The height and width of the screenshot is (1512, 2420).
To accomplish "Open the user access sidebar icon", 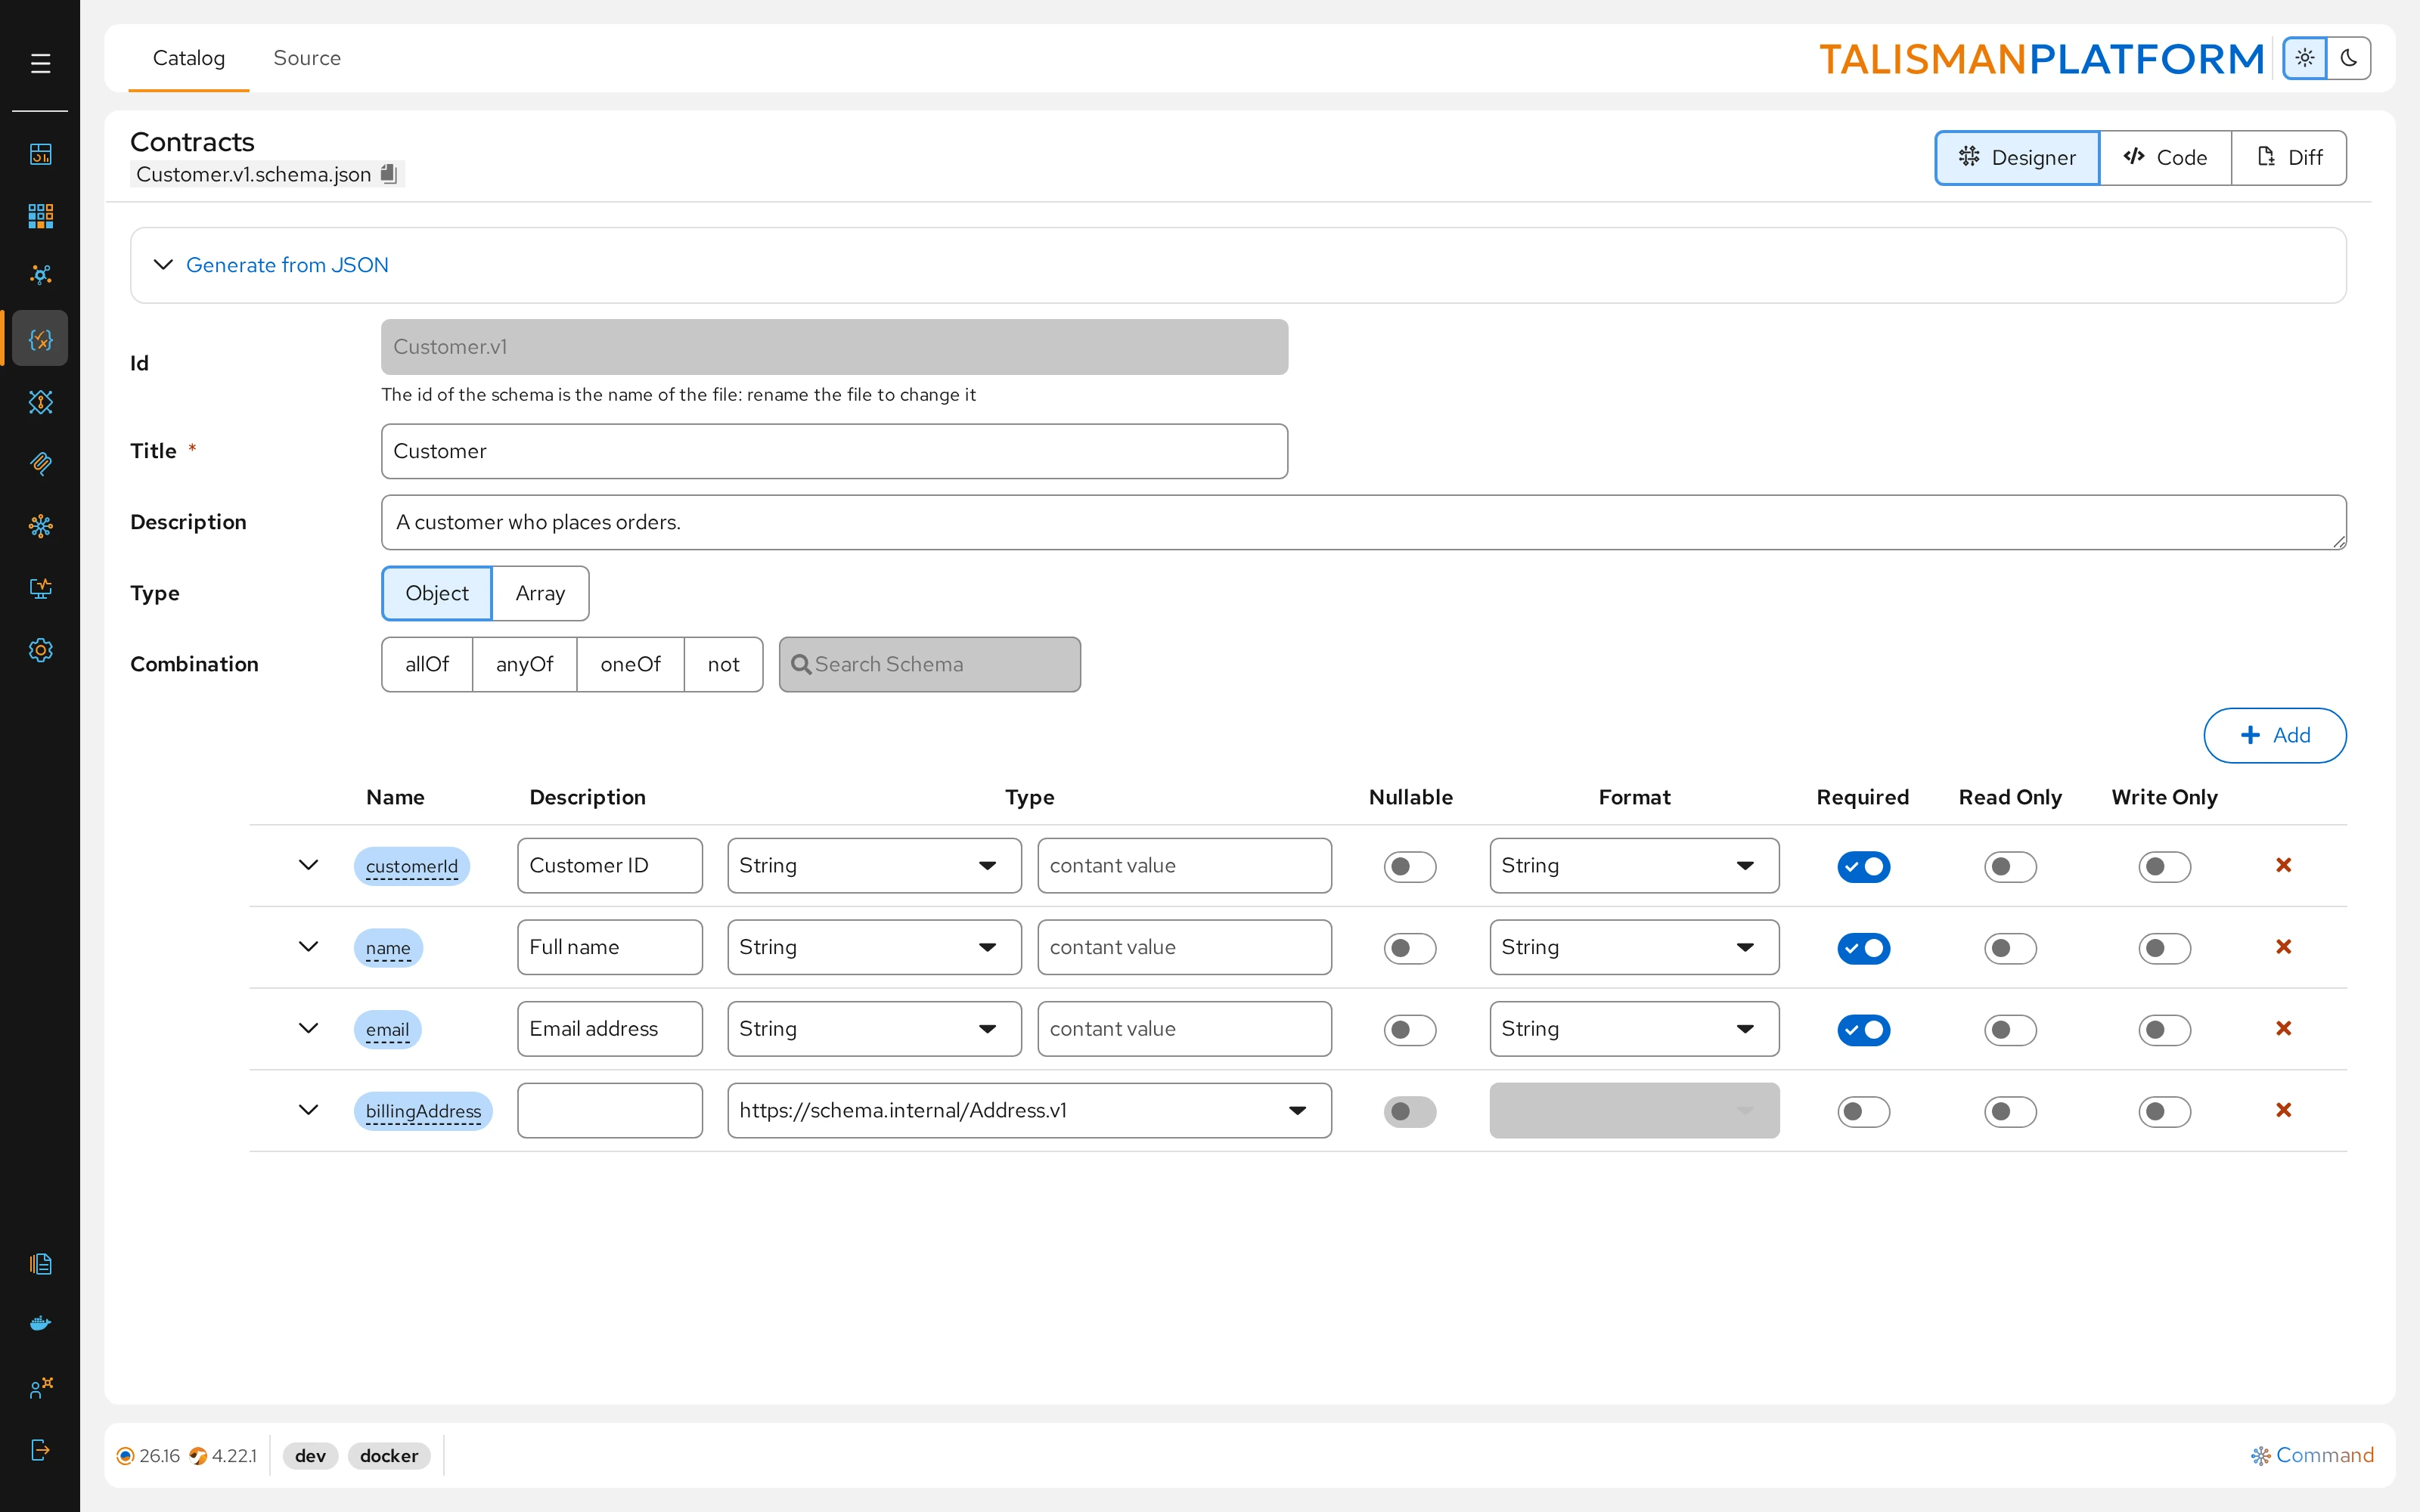I will click(x=40, y=1388).
